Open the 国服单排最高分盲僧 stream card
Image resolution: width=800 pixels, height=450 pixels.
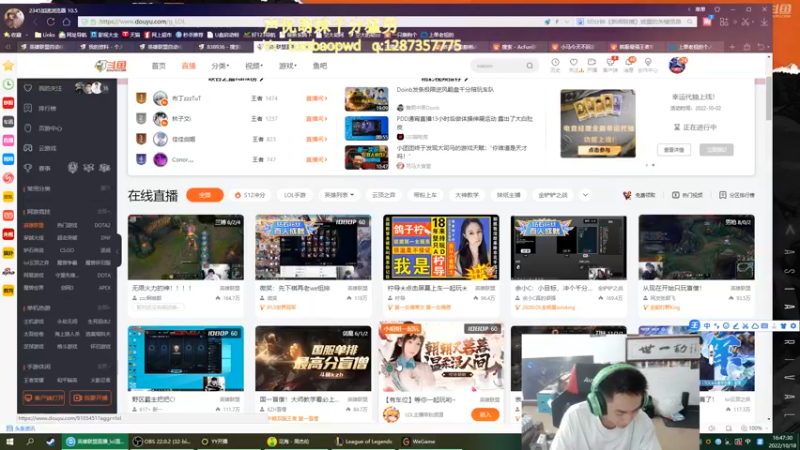(x=313, y=359)
